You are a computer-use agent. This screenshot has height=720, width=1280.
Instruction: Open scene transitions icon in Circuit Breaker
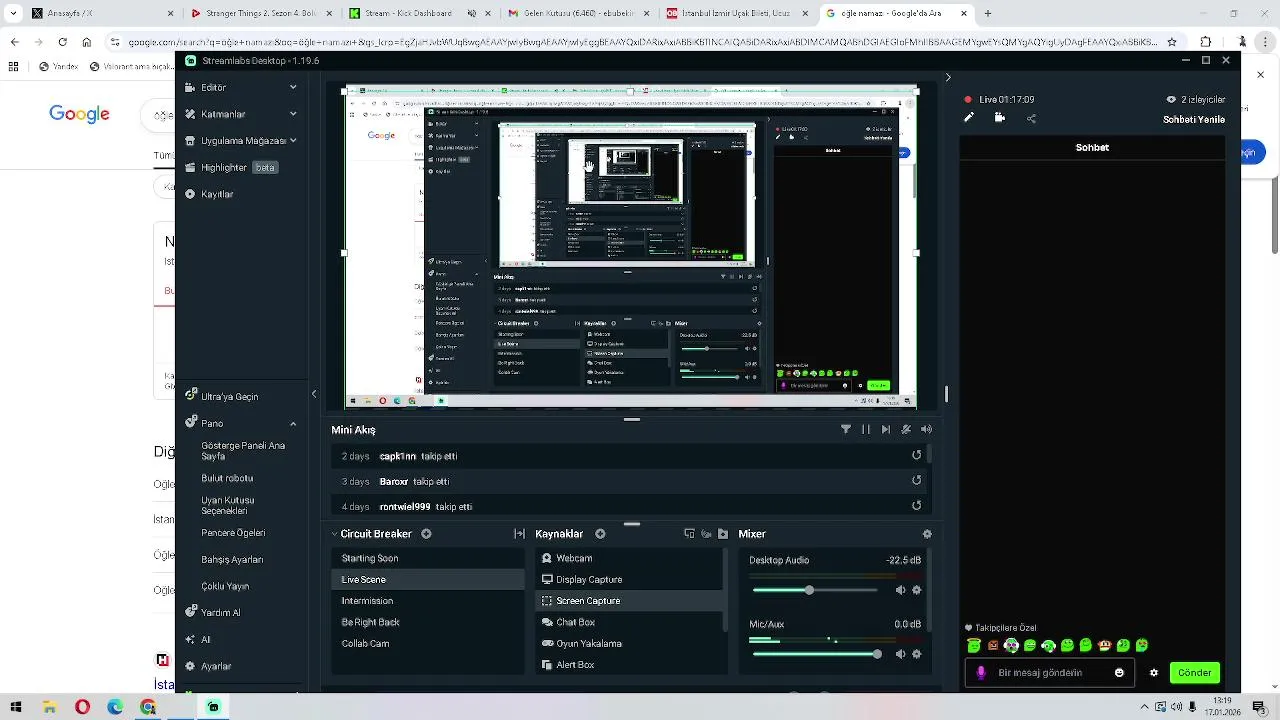click(x=519, y=534)
